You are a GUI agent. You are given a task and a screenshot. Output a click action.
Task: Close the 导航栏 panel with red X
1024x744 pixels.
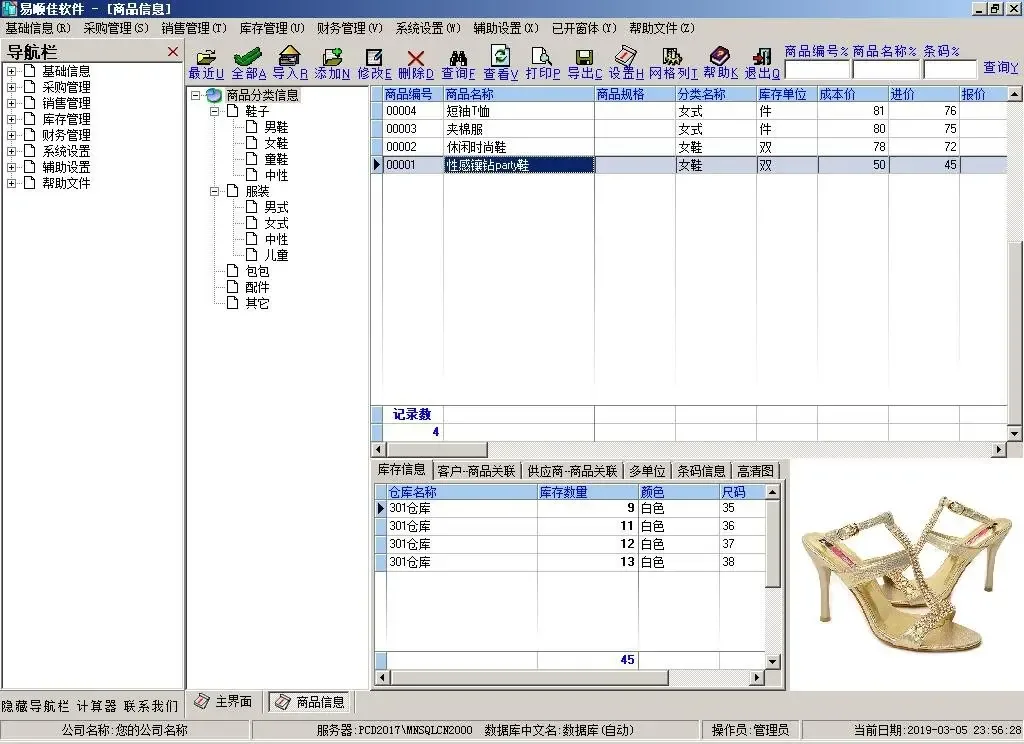pos(172,52)
